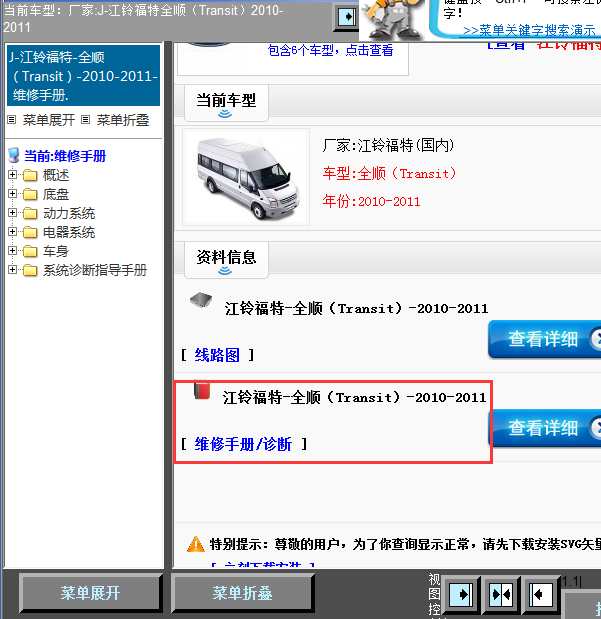Expand the 动力系统 tree folder
The height and width of the screenshot is (619, 601).
coord(12,212)
